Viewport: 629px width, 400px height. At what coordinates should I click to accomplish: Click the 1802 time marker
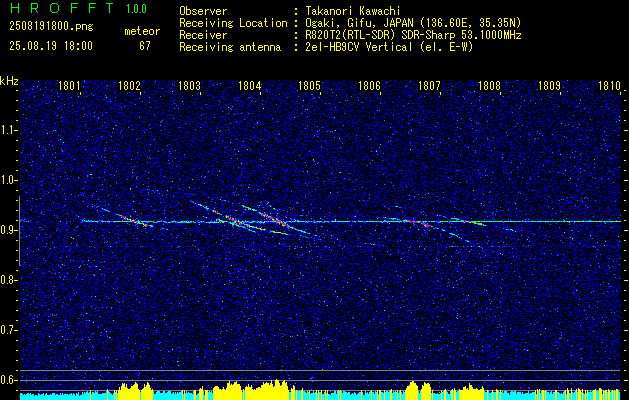coord(130,85)
